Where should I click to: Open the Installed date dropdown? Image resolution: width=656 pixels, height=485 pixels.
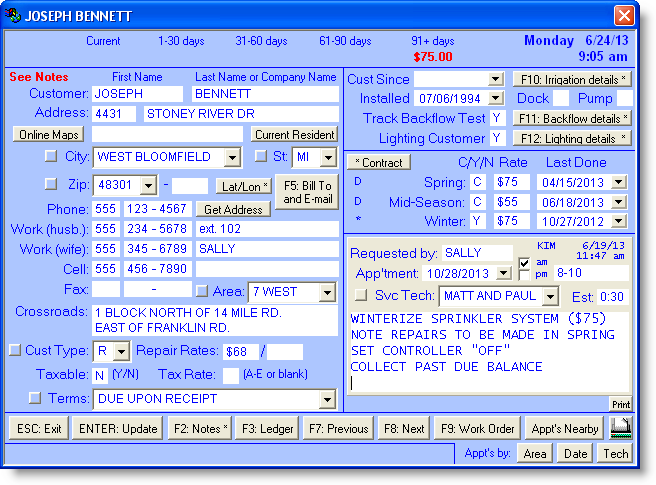[496, 99]
